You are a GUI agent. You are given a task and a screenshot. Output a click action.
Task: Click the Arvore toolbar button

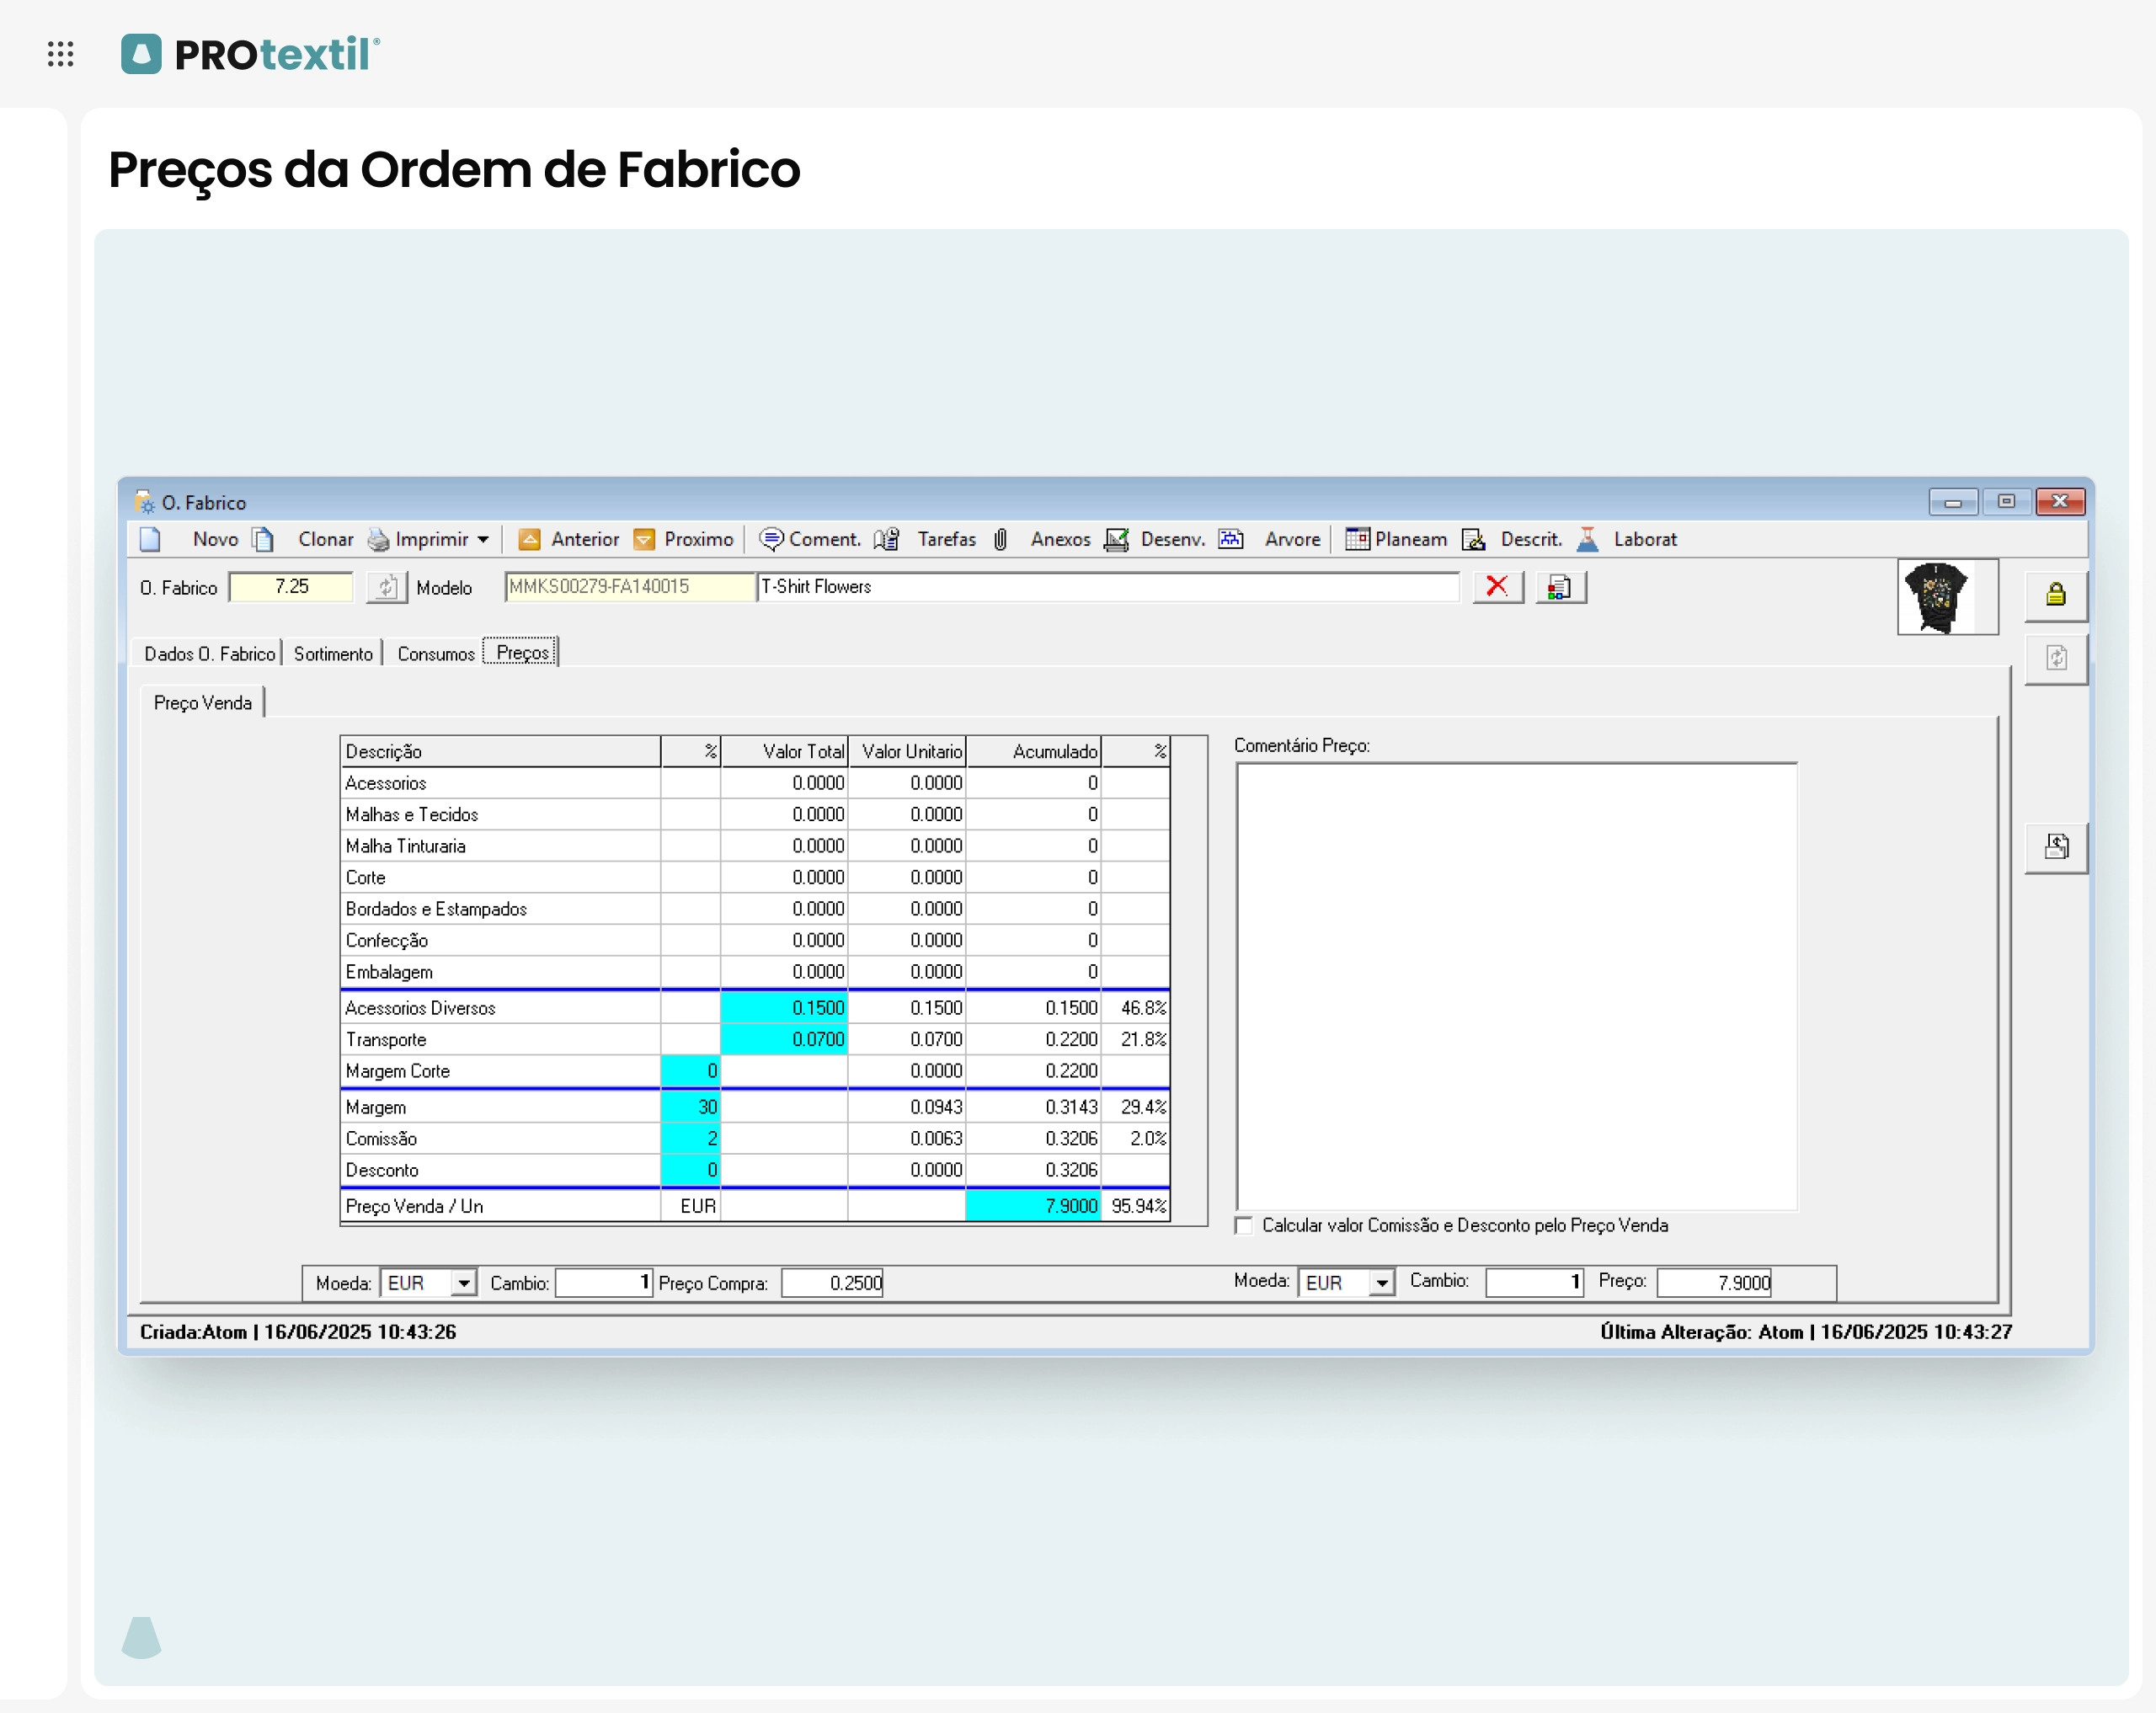point(1291,540)
